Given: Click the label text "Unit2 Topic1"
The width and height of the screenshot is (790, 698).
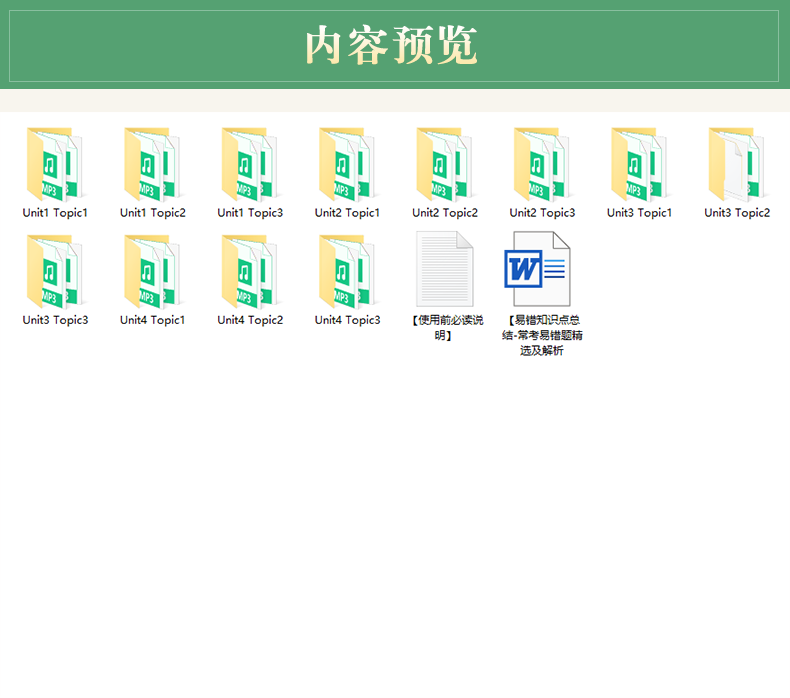Looking at the screenshot, I should click(347, 213).
